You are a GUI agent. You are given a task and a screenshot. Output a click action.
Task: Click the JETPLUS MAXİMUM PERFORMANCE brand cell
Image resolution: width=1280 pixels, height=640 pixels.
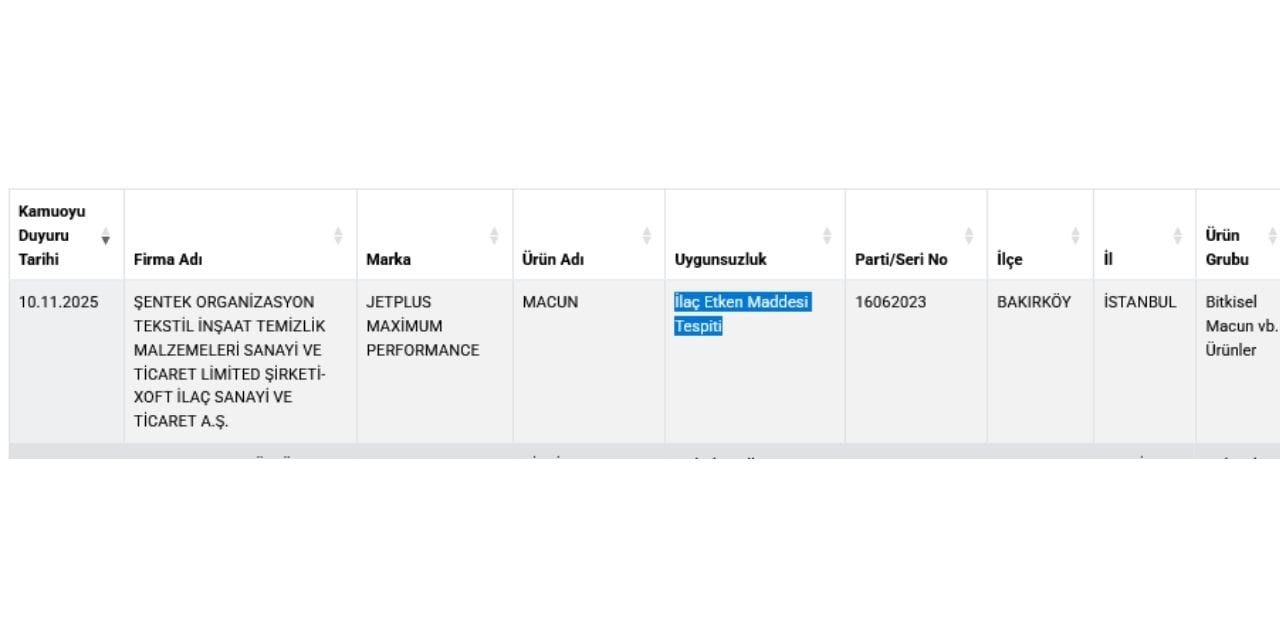[422, 326]
